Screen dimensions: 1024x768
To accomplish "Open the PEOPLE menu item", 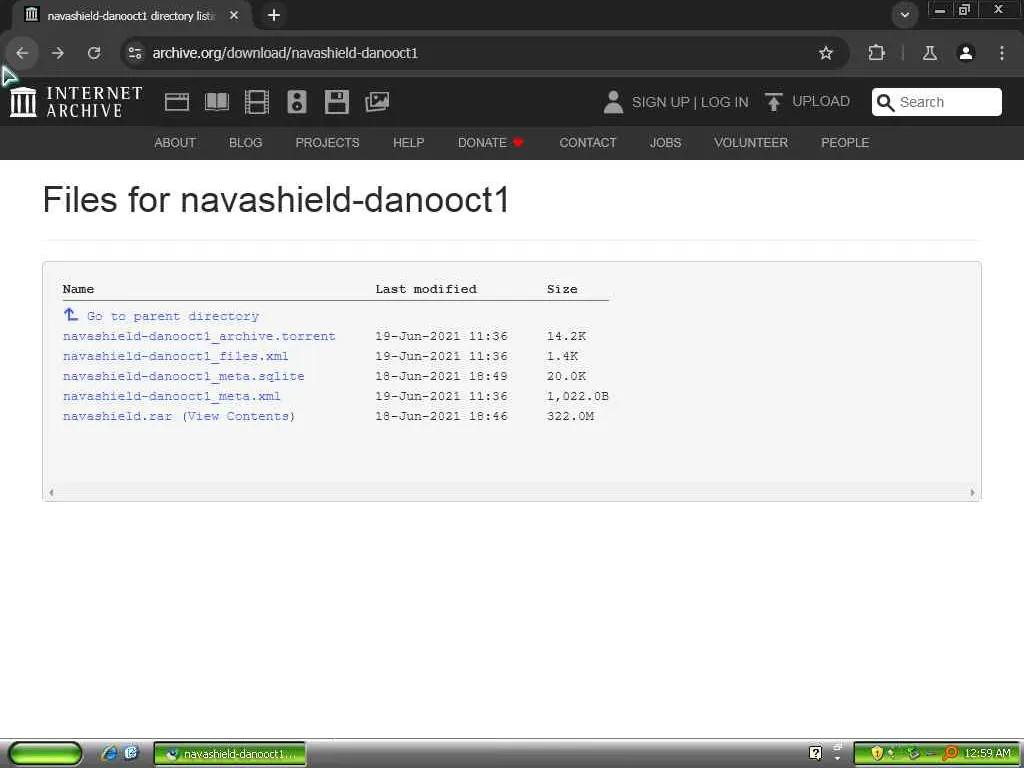I will [x=844, y=142].
